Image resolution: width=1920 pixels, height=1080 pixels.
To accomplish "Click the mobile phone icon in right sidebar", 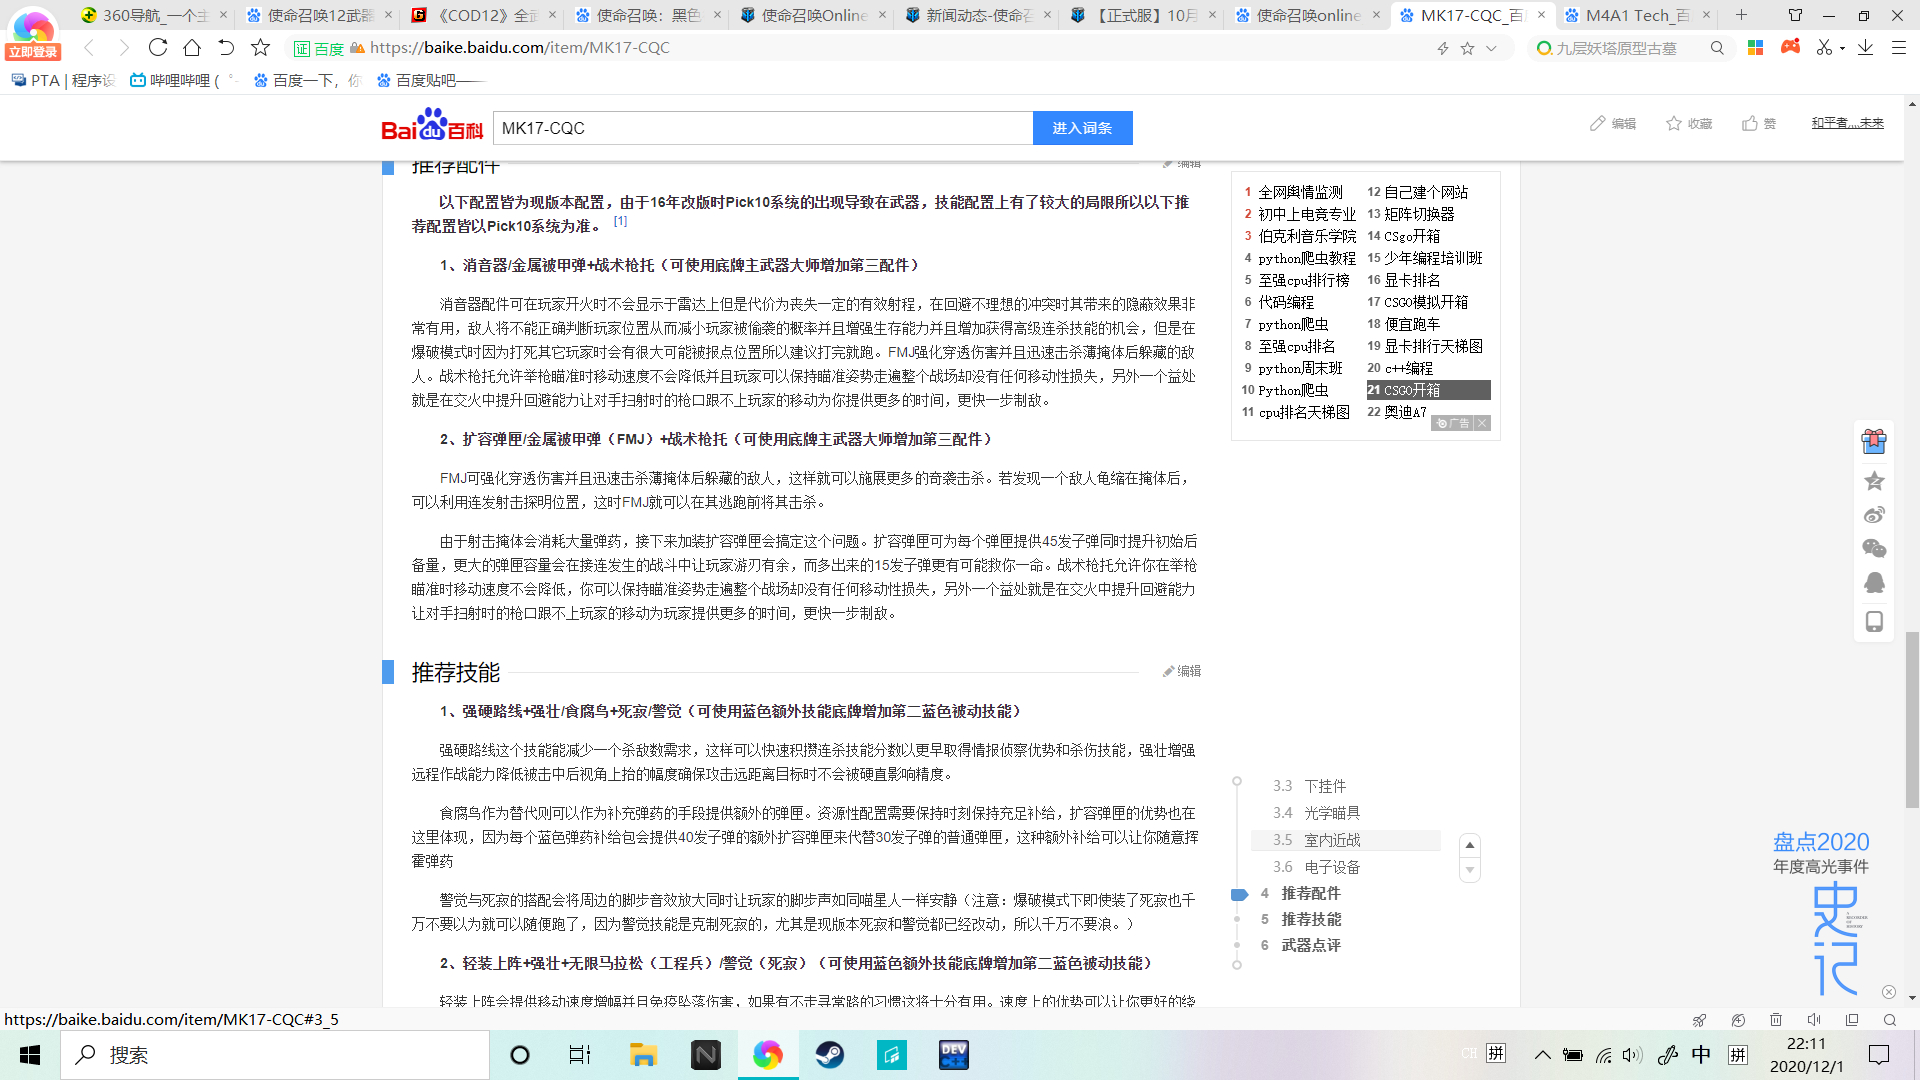I will click(x=1874, y=622).
